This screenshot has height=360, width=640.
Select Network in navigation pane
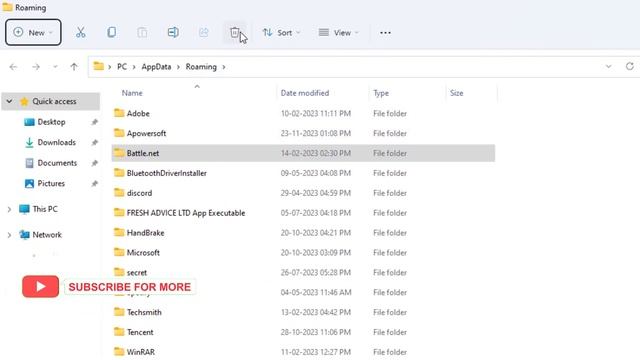47,235
